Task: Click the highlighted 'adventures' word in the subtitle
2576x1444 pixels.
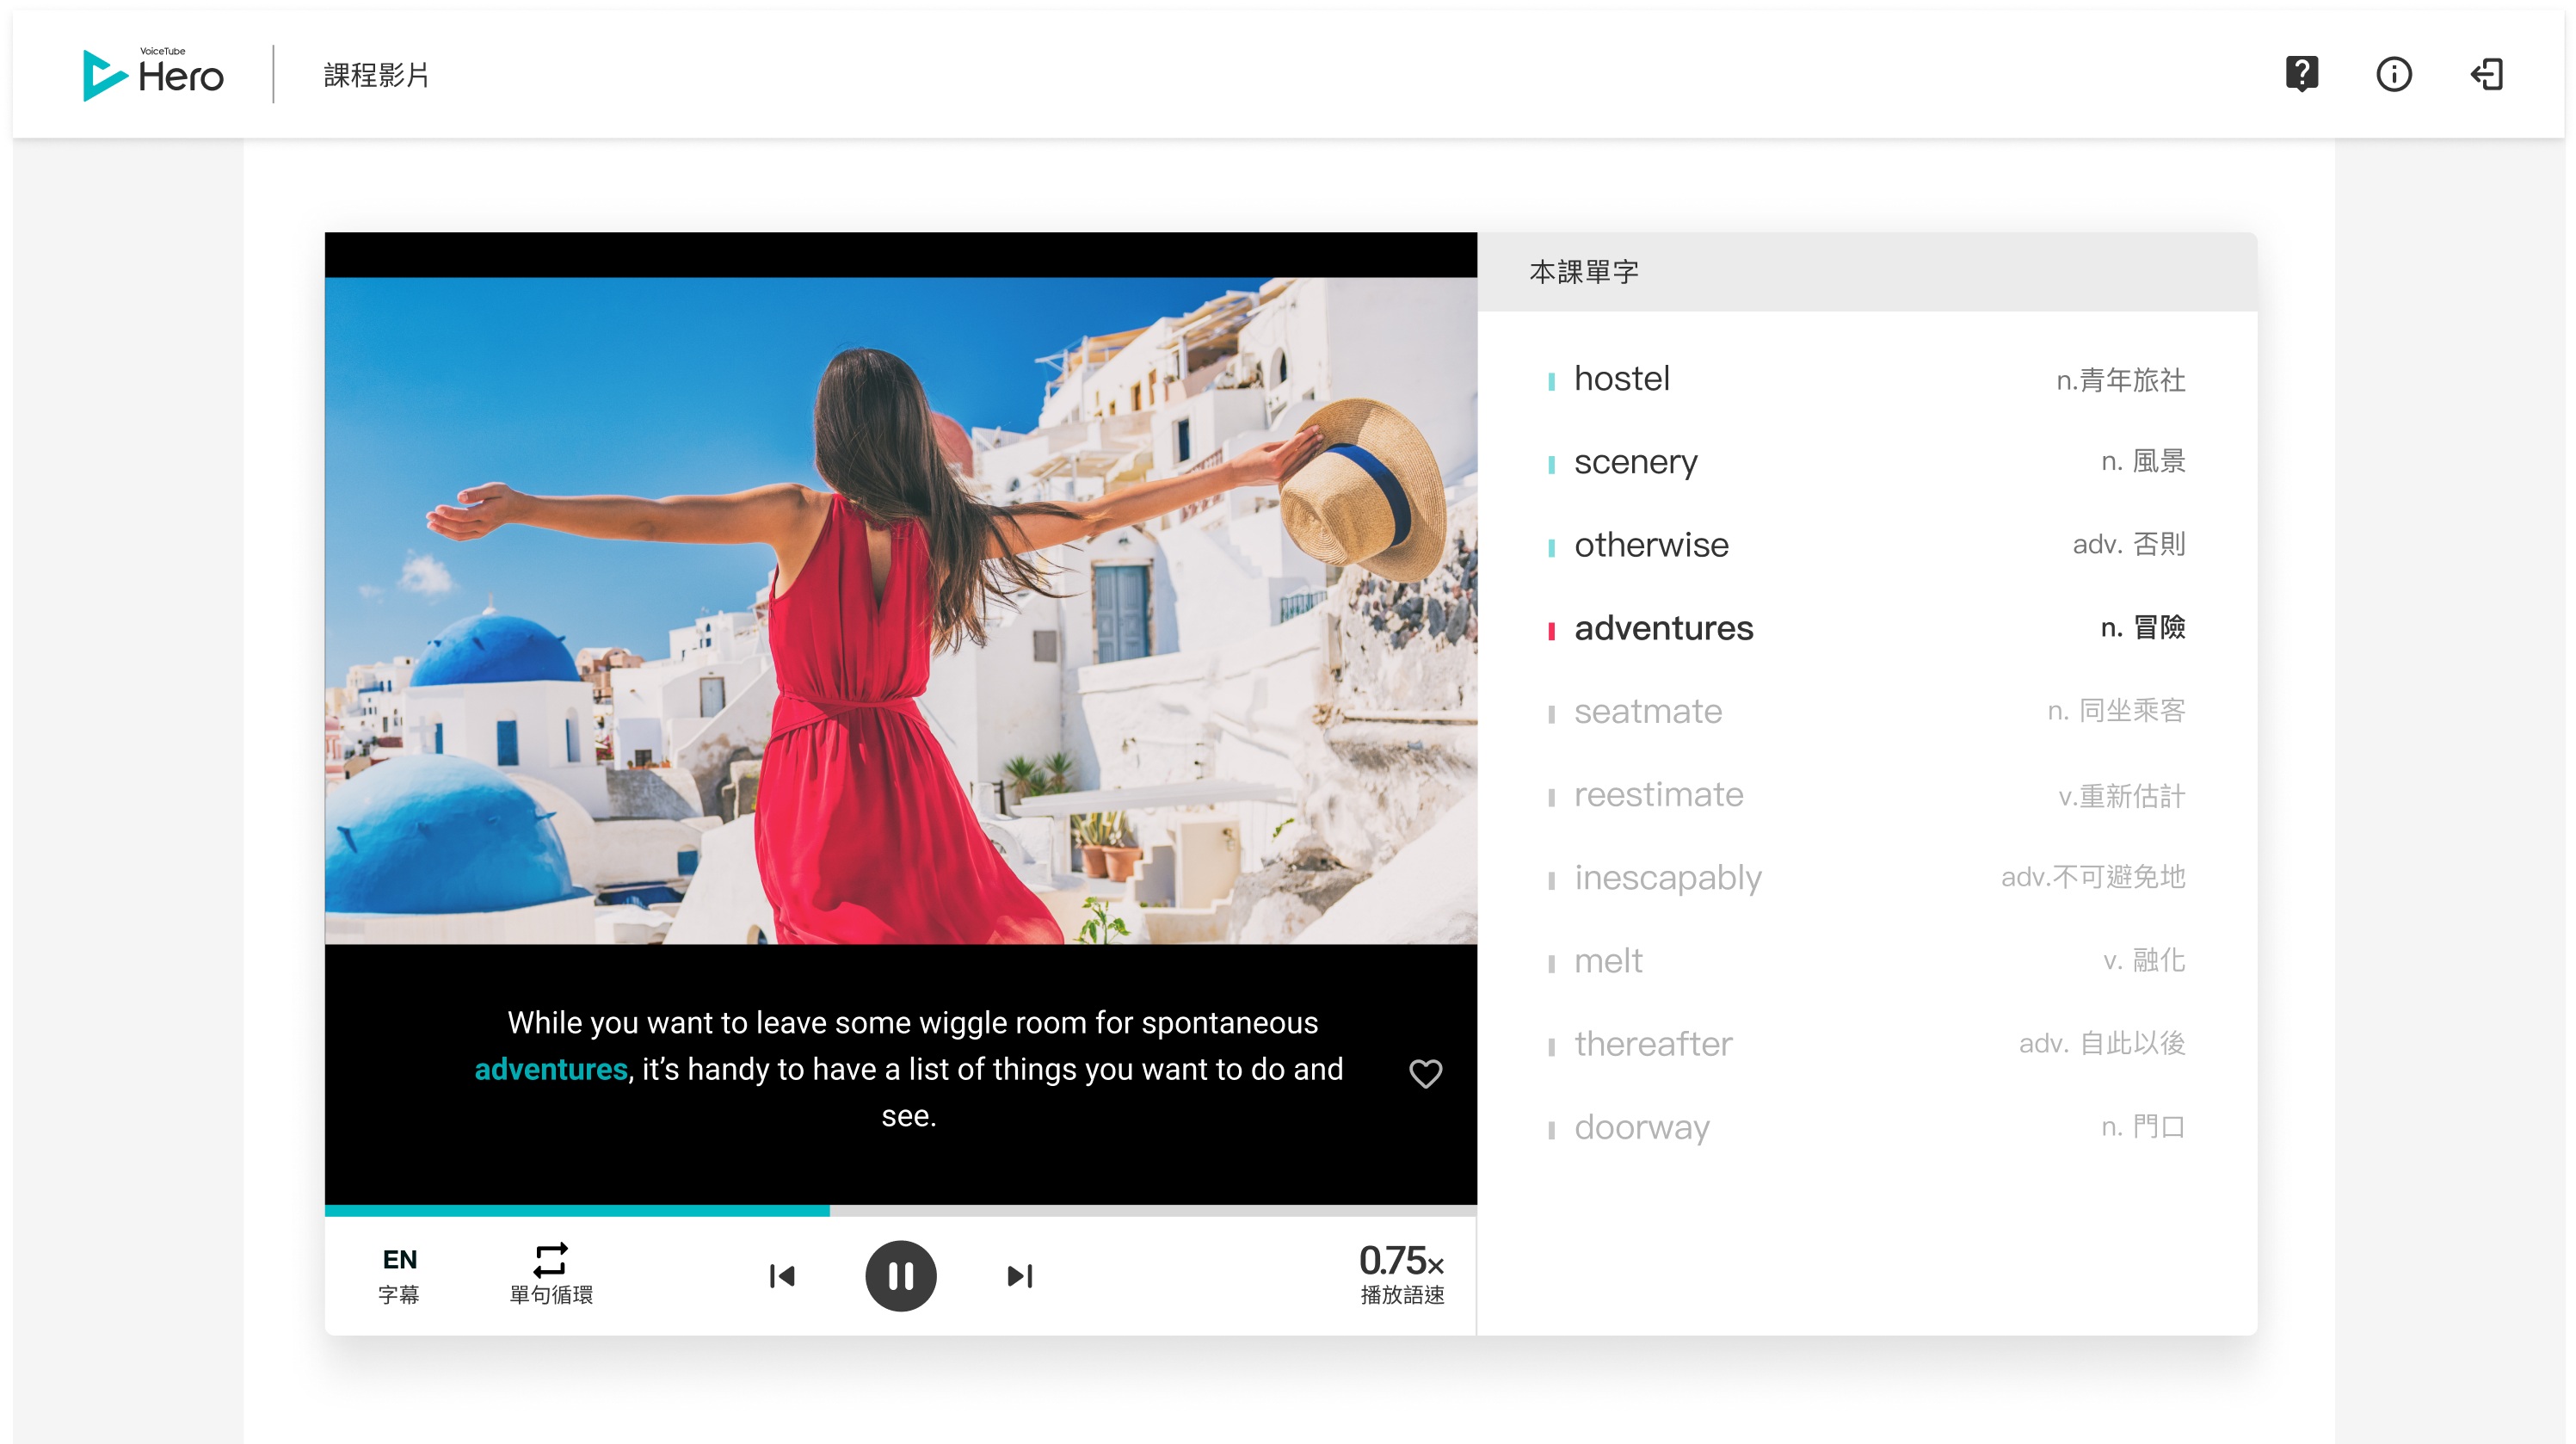Action: coord(551,1069)
